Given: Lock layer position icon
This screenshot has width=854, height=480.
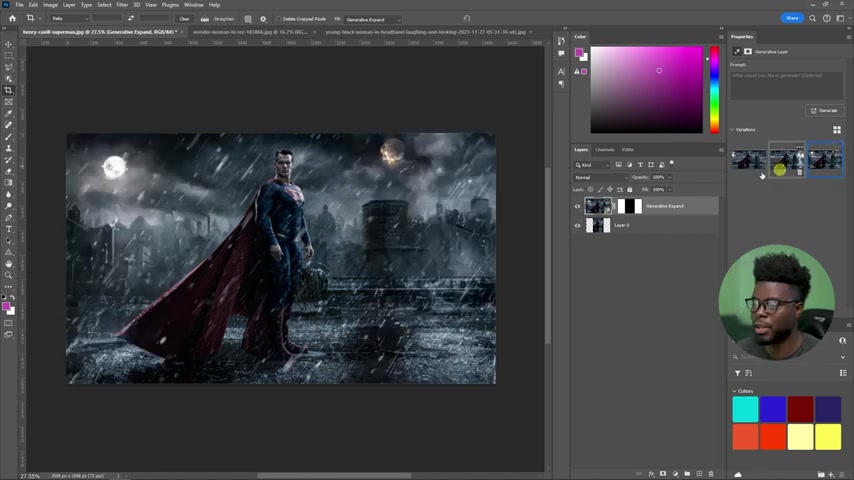Looking at the screenshot, I should tap(609, 190).
